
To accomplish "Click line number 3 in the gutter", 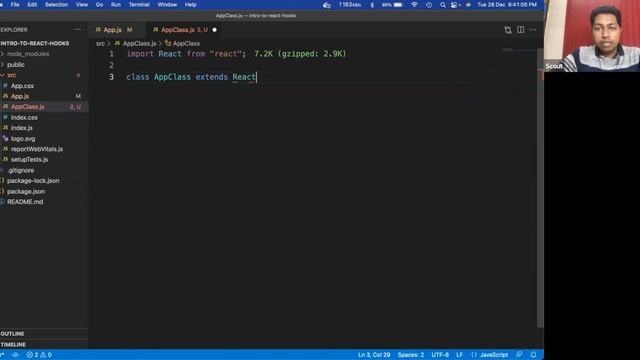I will pyautogui.click(x=111, y=77).
